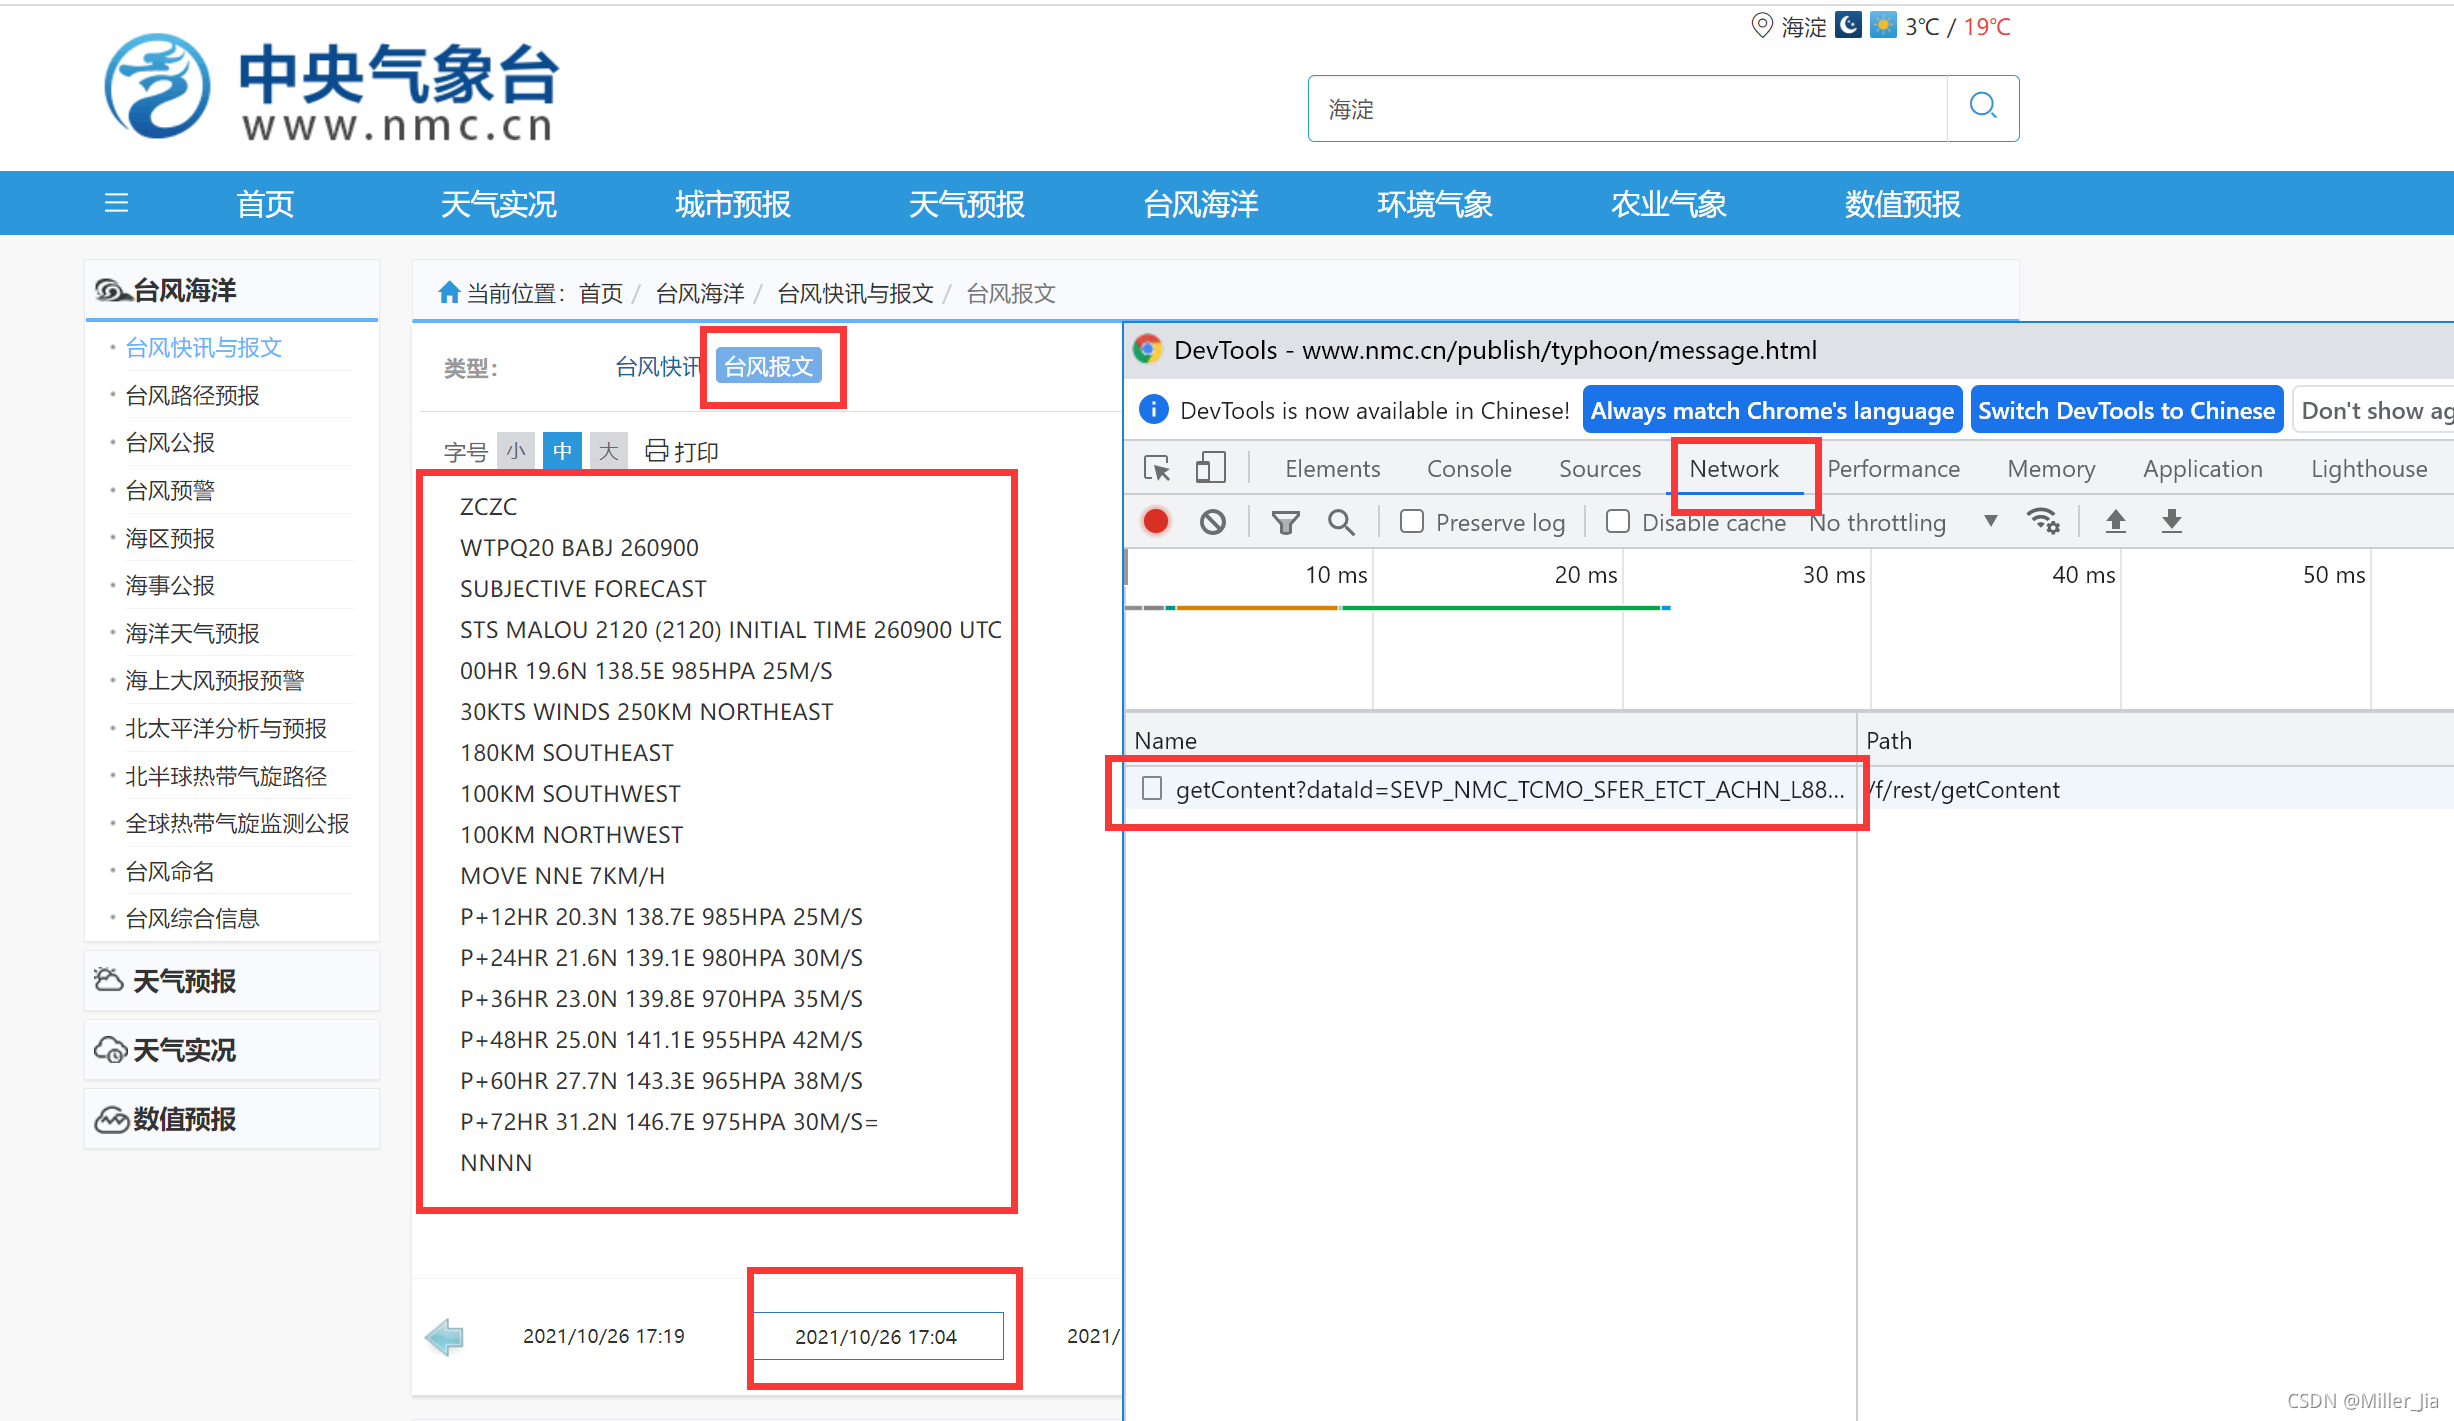This screenshot has height=1421, width=2454.
Task: Open the 台风海洋 navigation menu item
Action: 1200,203
